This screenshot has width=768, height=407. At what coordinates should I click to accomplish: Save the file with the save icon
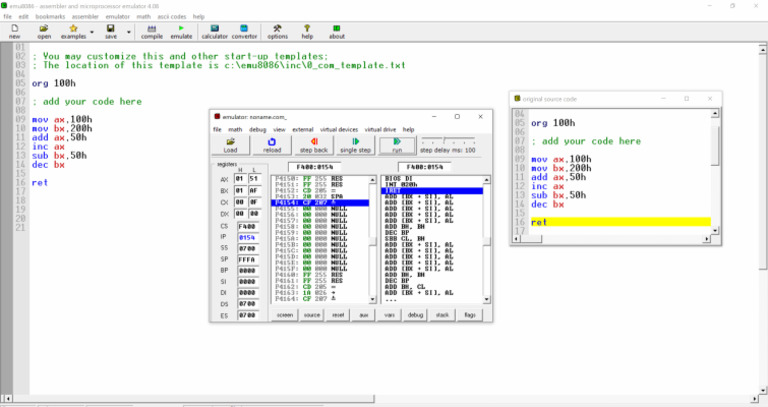coord(111,32)
